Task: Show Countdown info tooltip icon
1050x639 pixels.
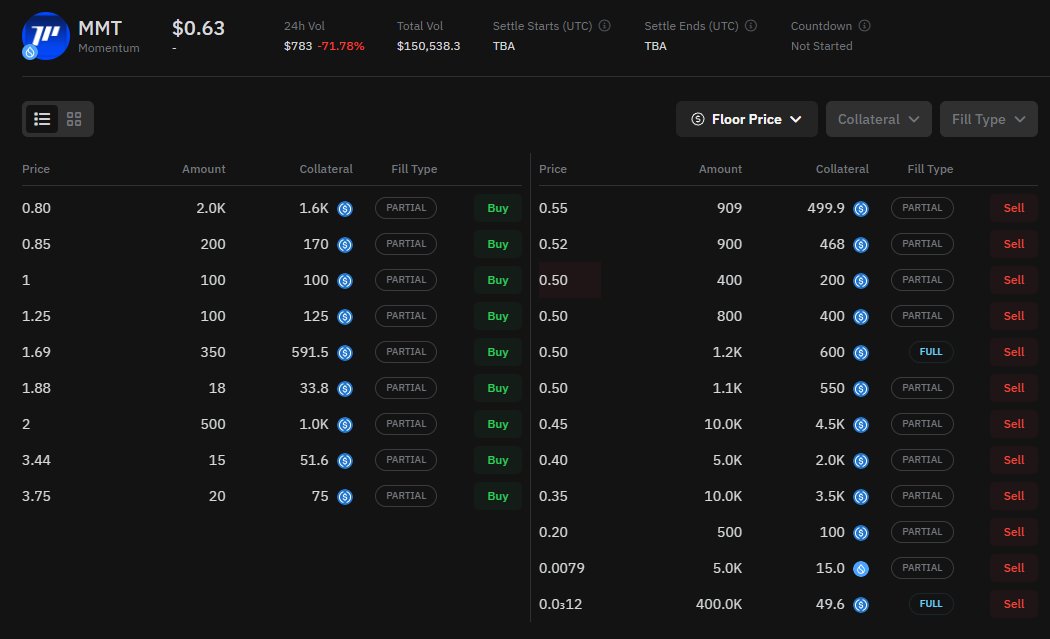Action: [x=865, y=25]
